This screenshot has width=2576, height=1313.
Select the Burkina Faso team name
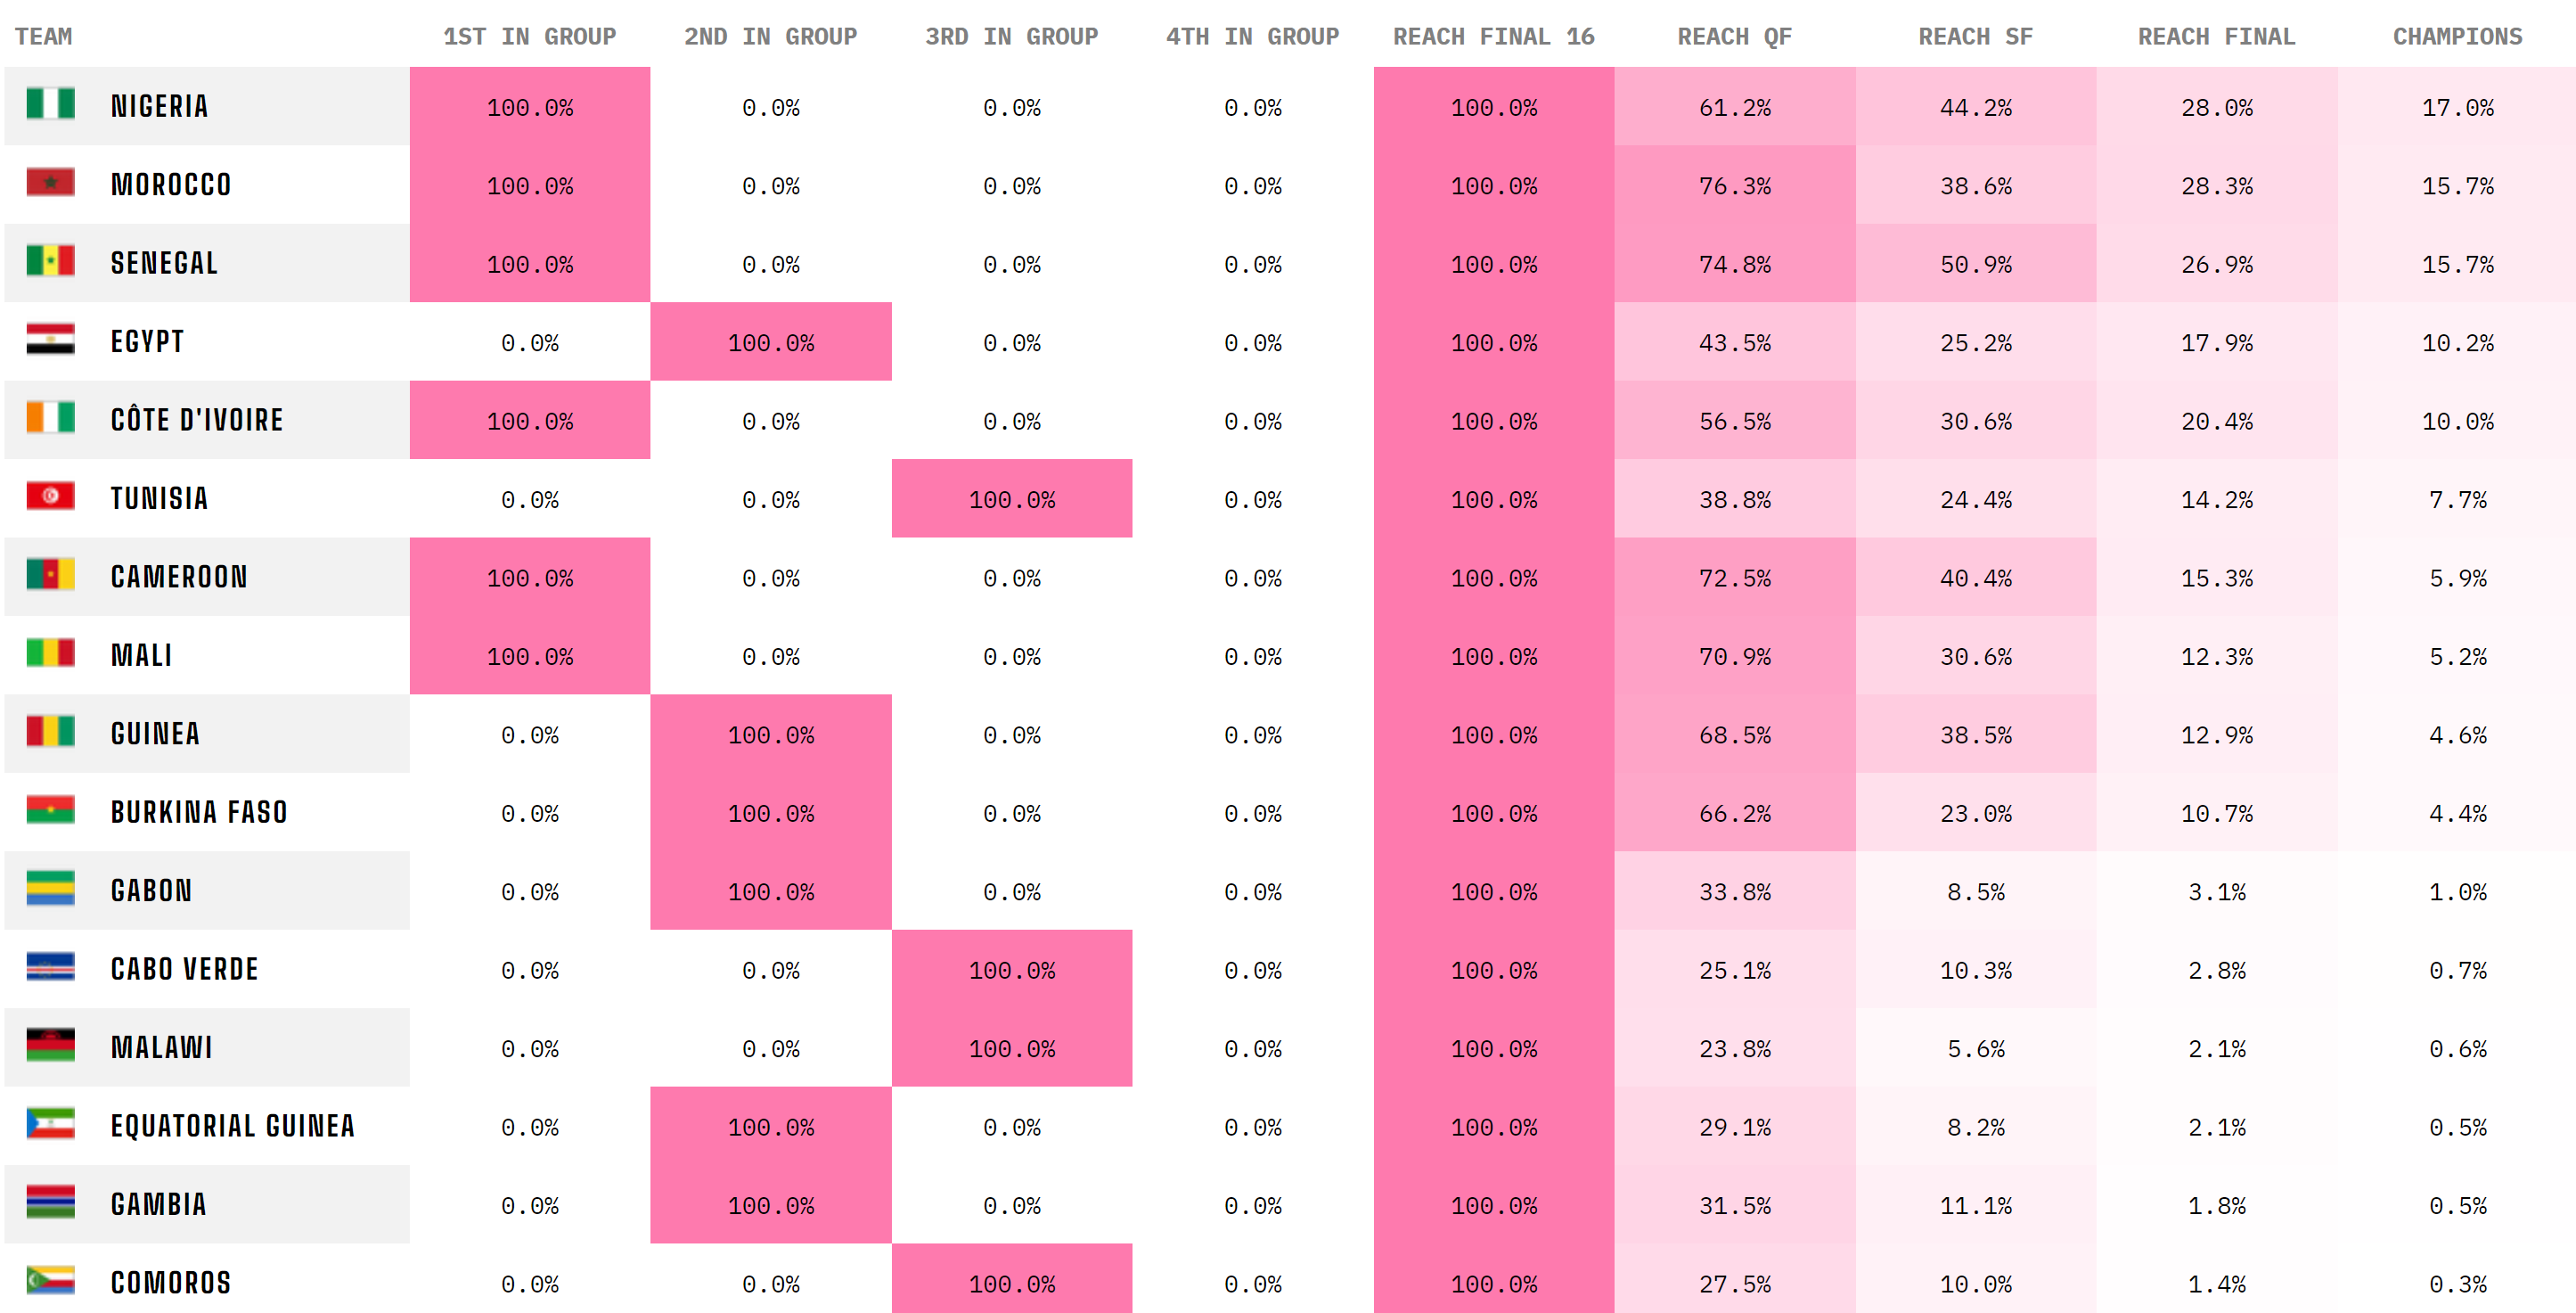(199, 812)
